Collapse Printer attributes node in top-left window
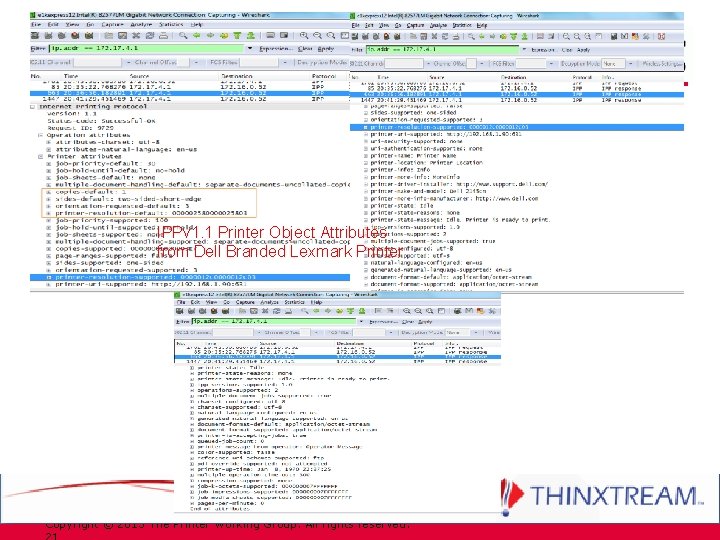The height and width of the screenshot is (540, 720). pos(40,157)
